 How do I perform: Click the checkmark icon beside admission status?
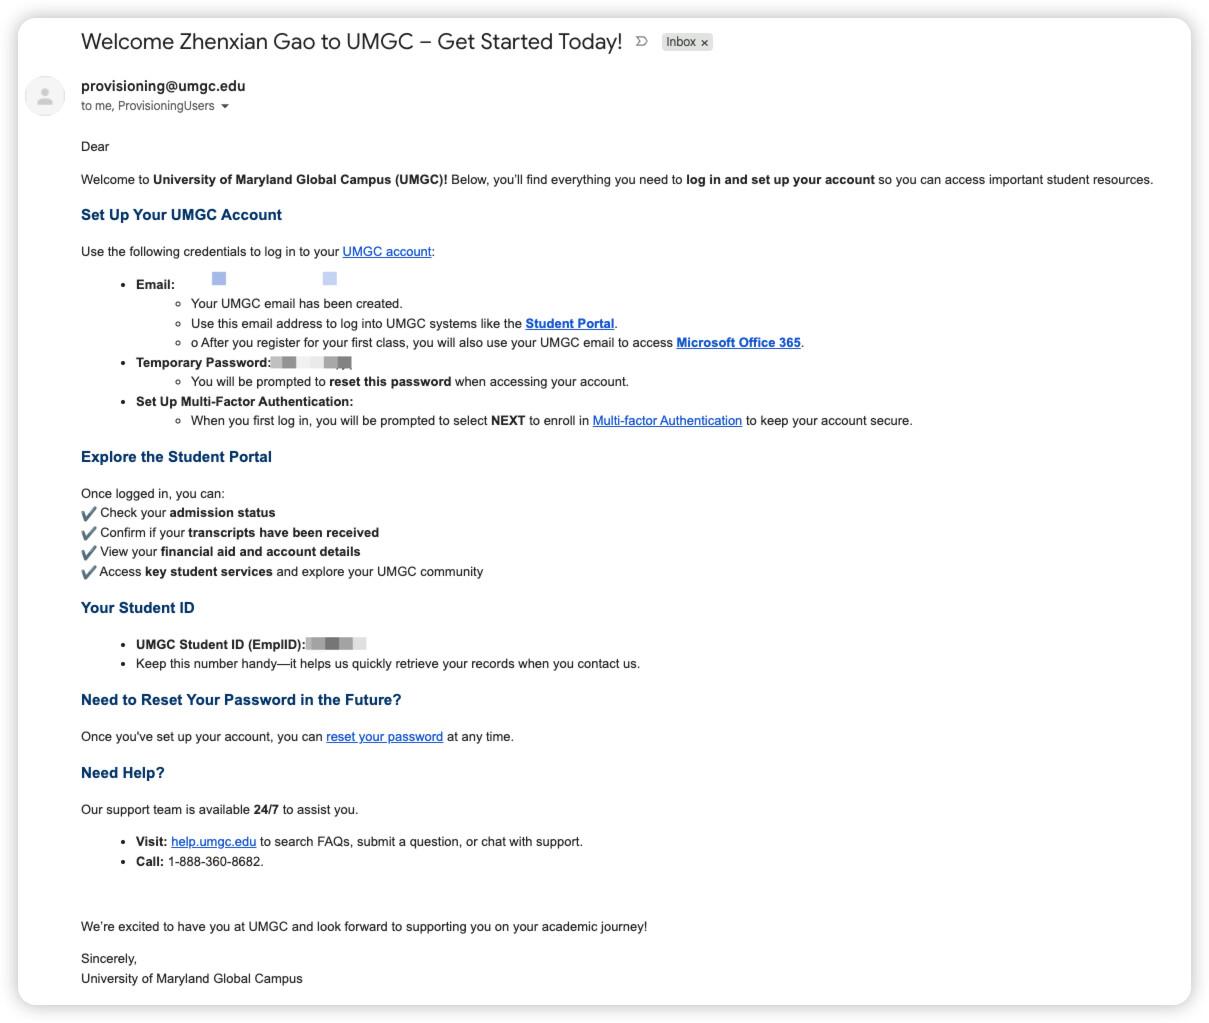[x=89, y=513]
